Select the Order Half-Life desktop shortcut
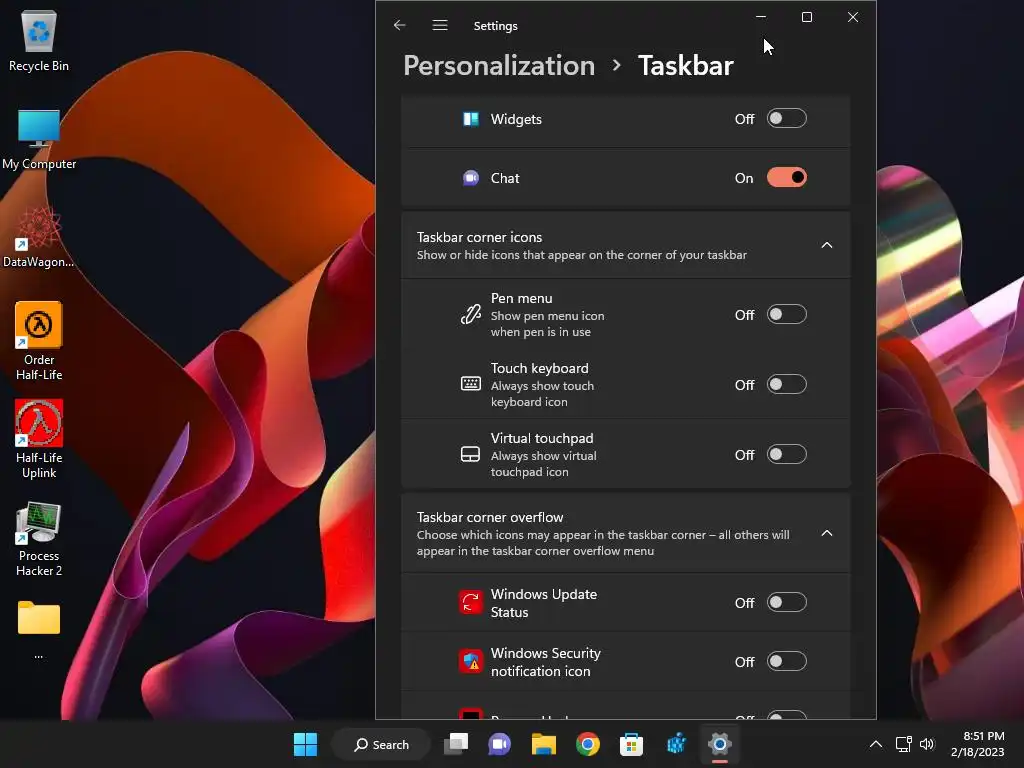 point(39,342)
